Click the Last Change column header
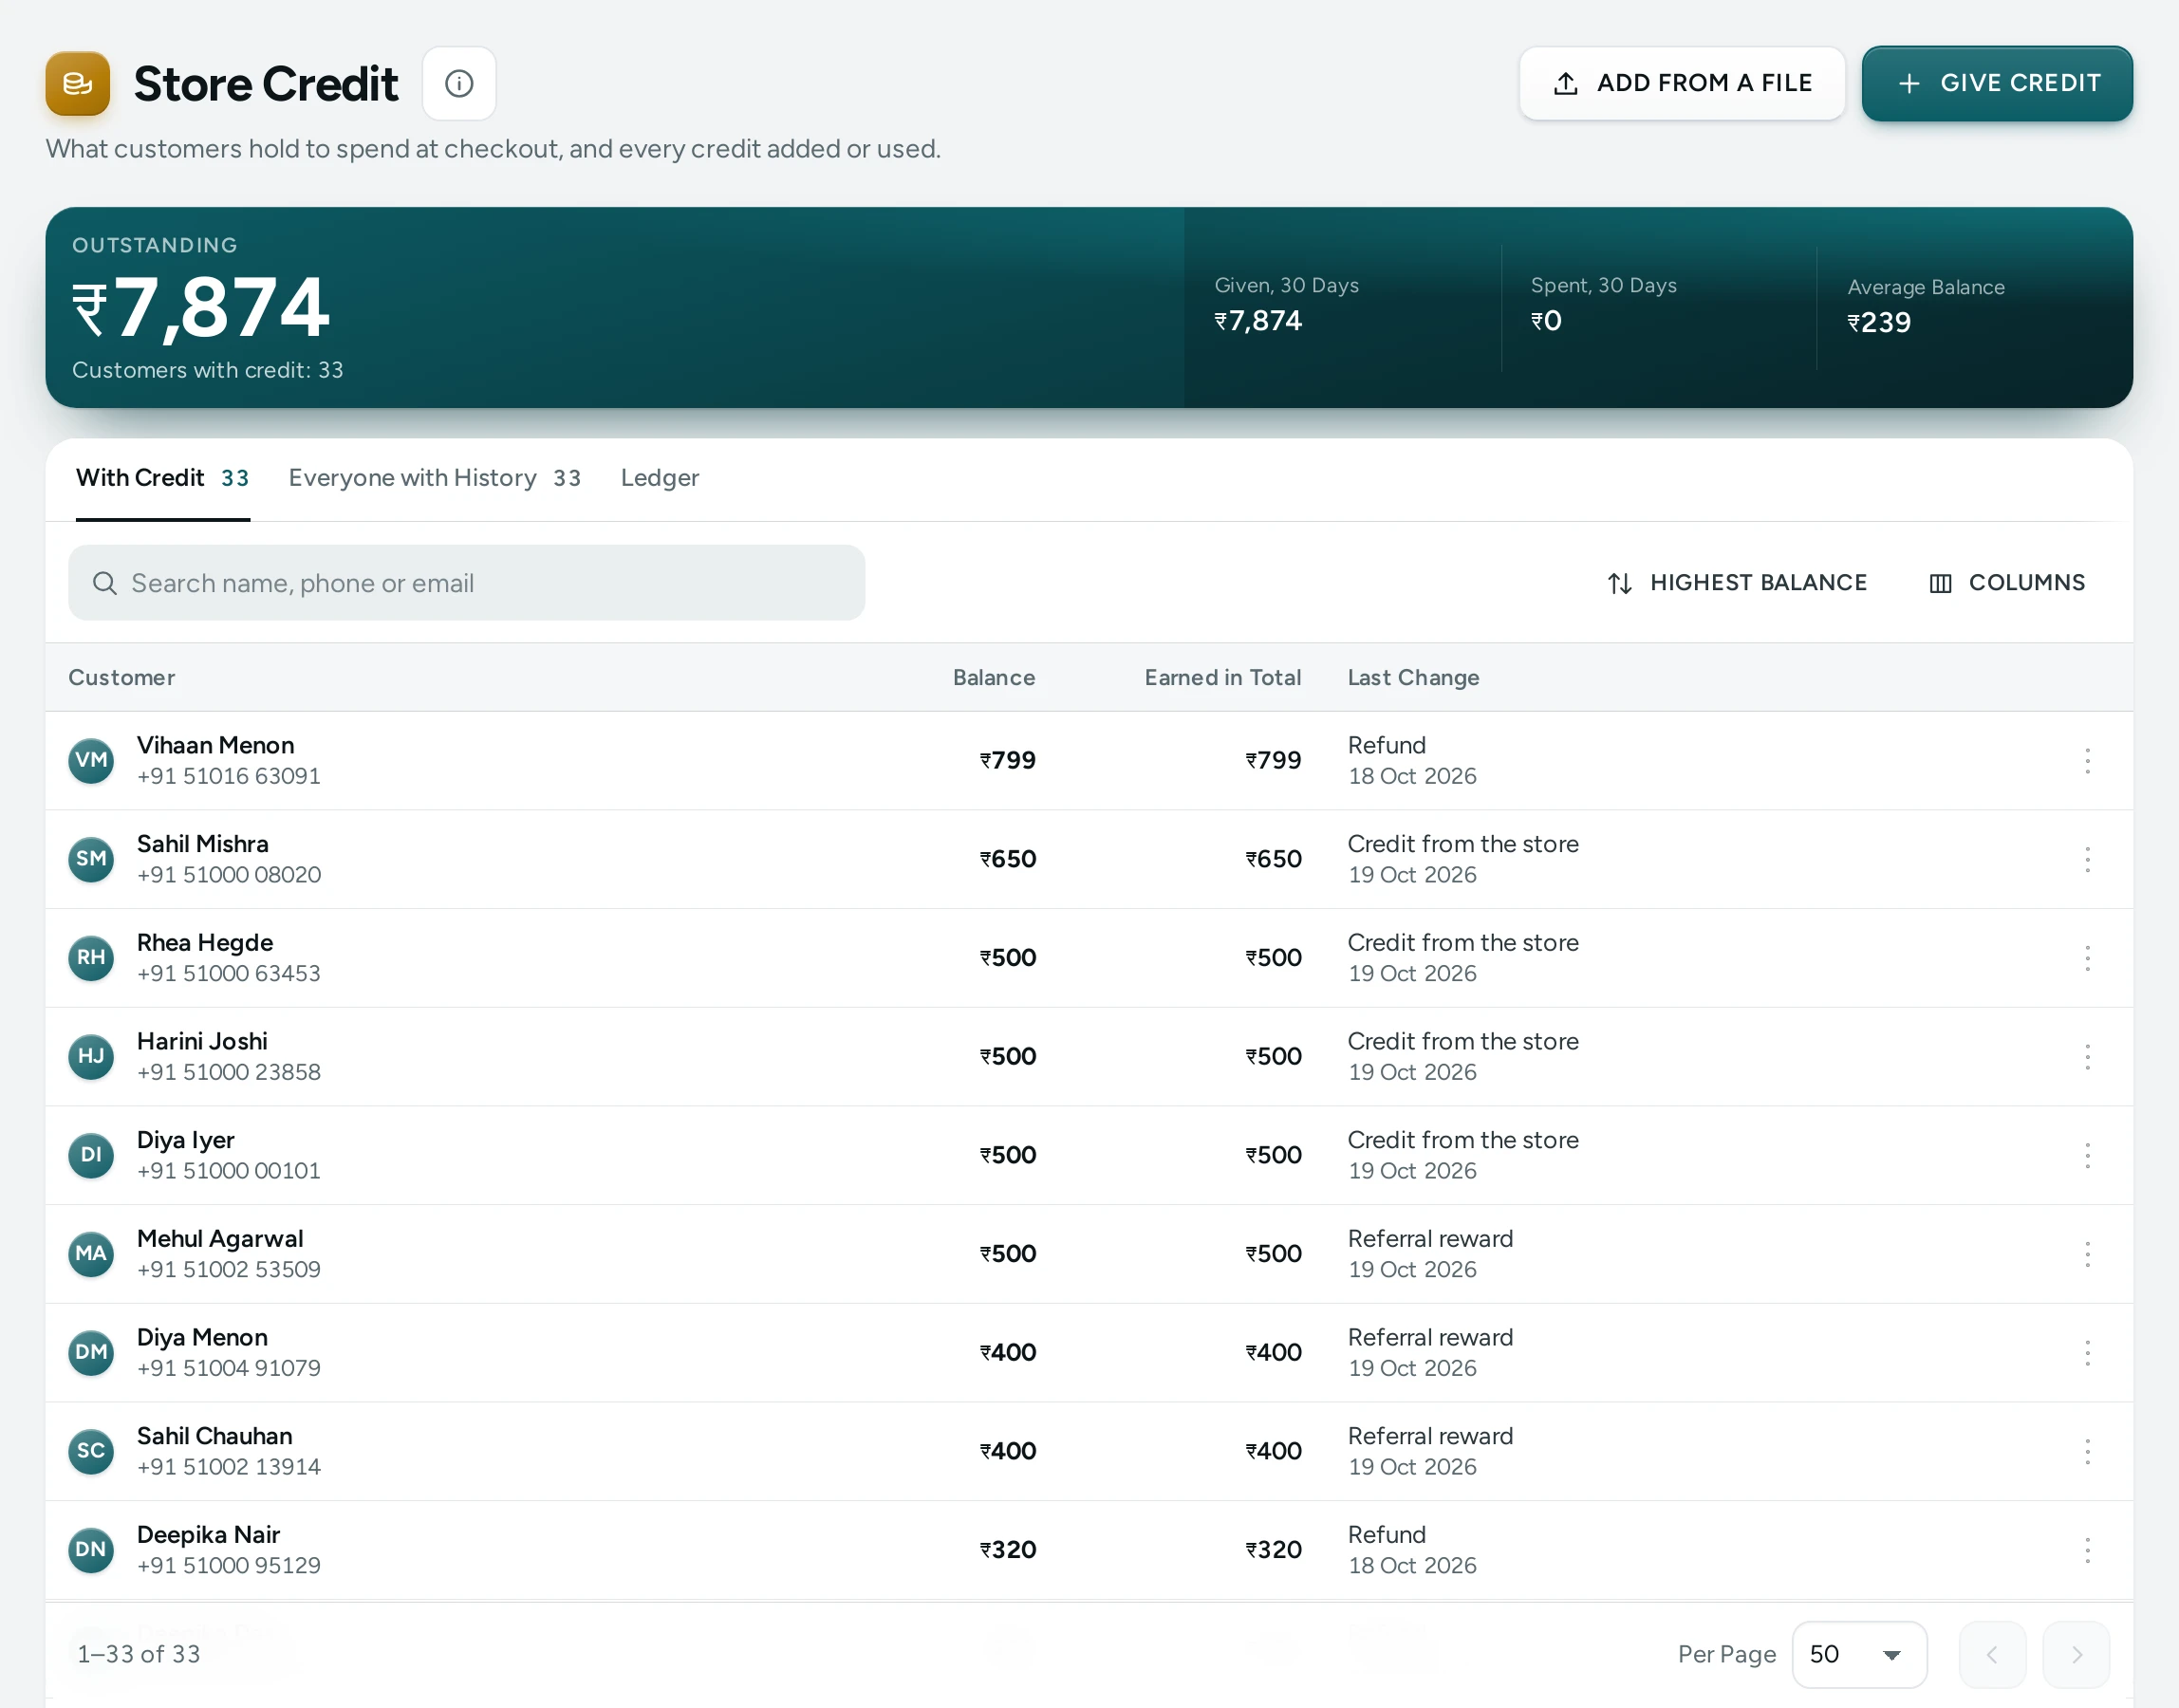Screen dimensions: 2179x1708 (x=1413, y=677)
